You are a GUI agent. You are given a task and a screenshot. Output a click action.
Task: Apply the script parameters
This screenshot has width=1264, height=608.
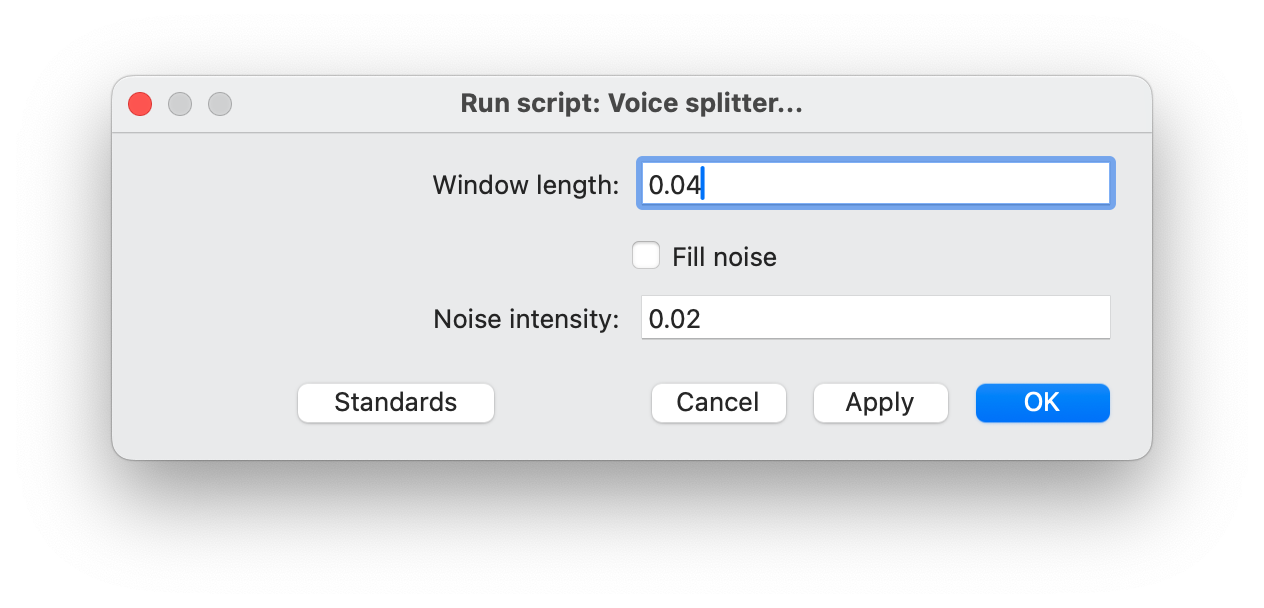point(880,402)
